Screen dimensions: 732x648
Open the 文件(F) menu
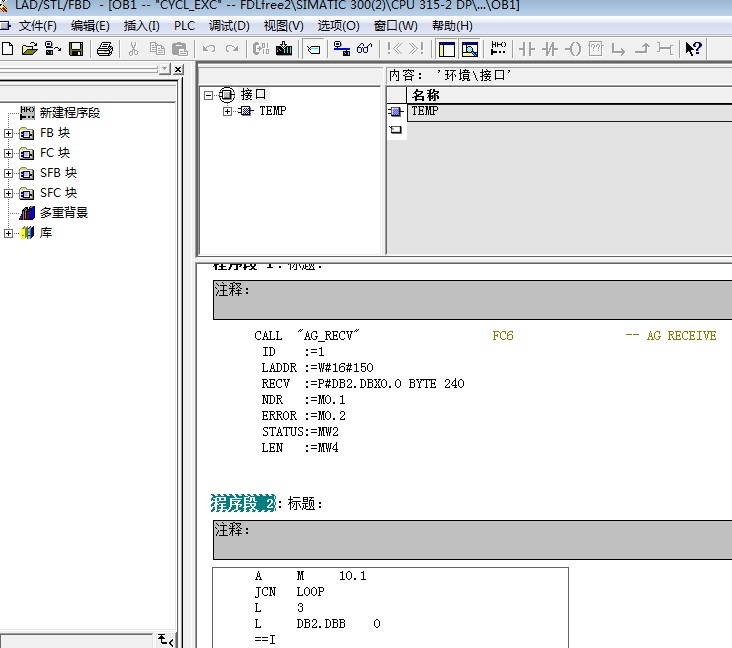pyautogui.click(x=37, y=26)
